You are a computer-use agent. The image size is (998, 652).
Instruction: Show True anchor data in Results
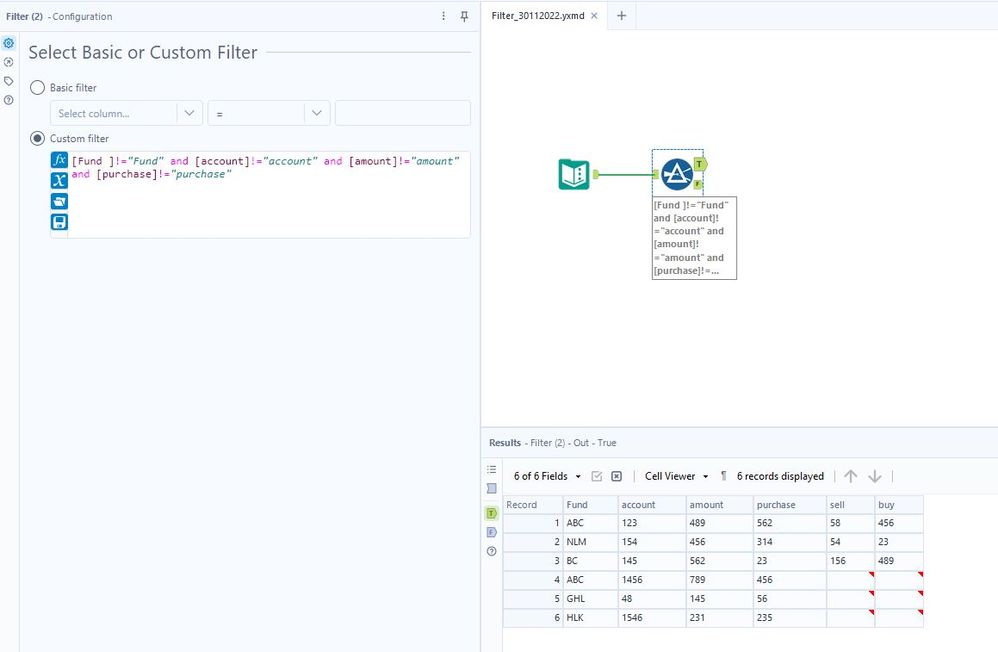click(x=491, y=513)
